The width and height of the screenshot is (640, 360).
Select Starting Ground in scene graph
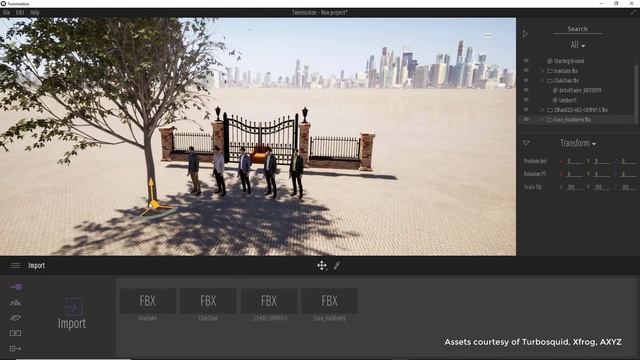click(x=569, y=61)
